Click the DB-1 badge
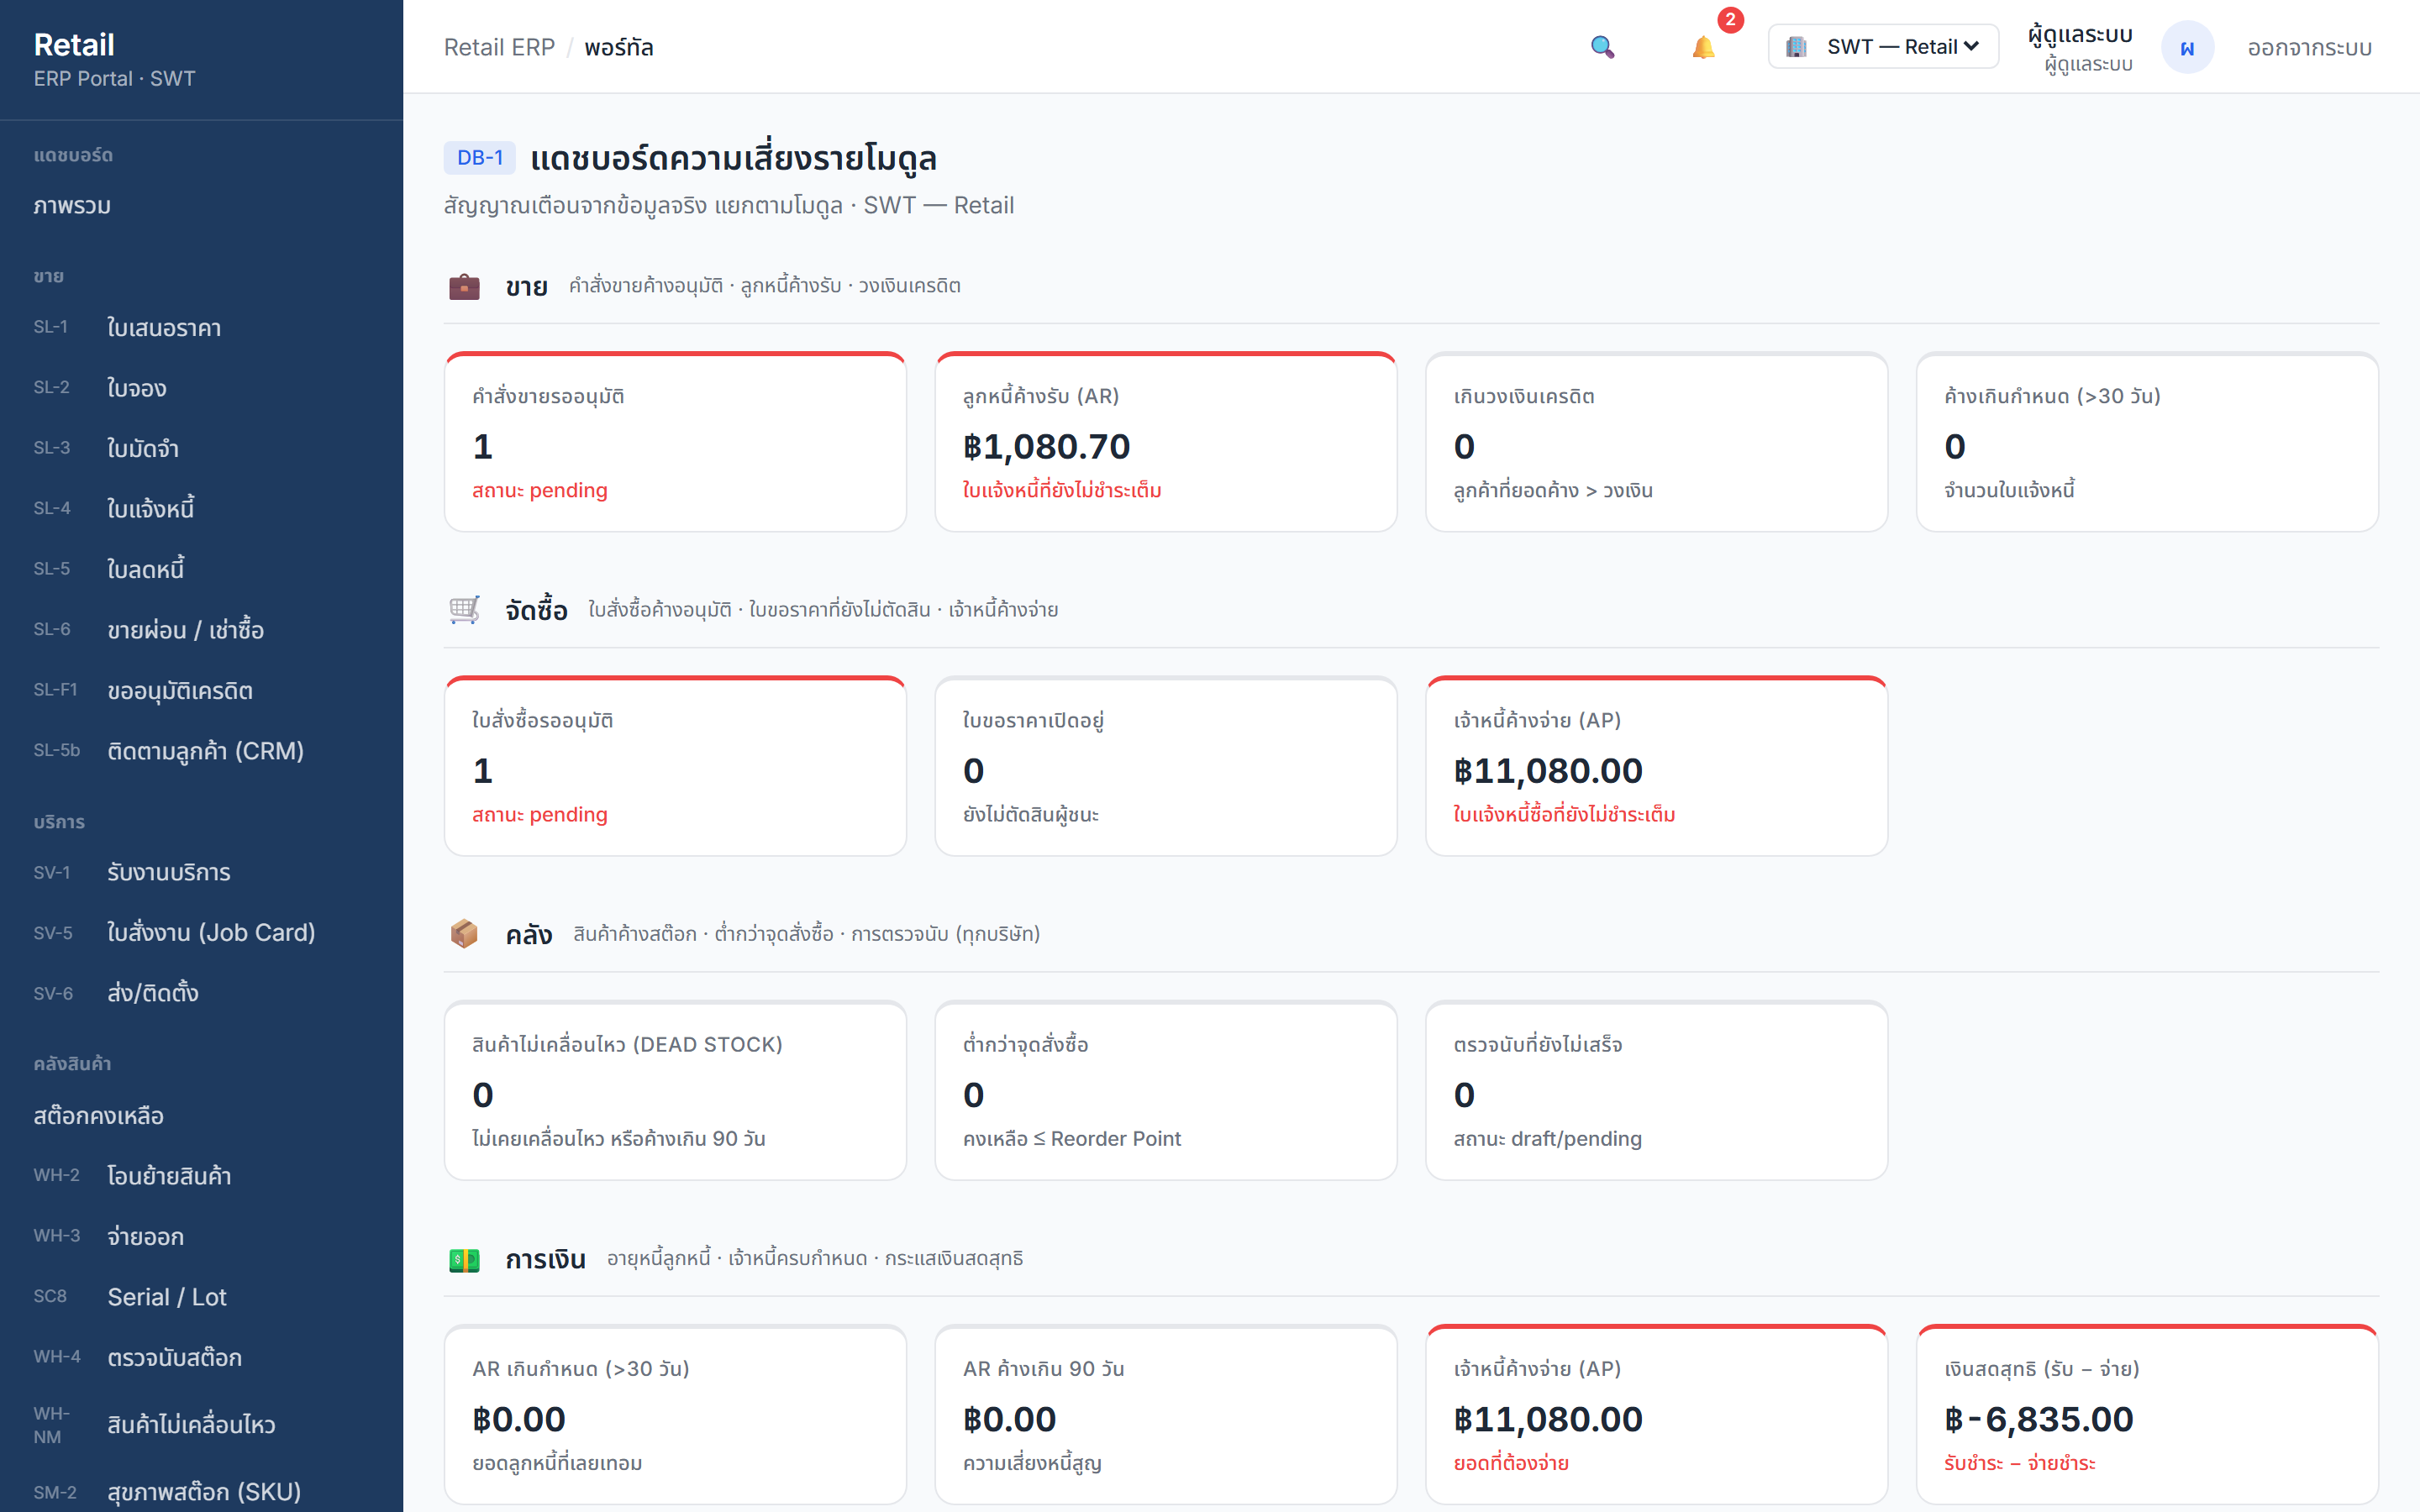The image size is (2420, 1512). tap(480, 158)
